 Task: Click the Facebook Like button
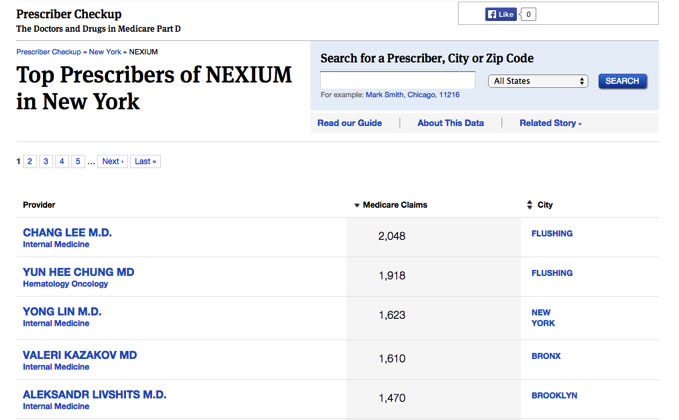(x=501, y=14)
